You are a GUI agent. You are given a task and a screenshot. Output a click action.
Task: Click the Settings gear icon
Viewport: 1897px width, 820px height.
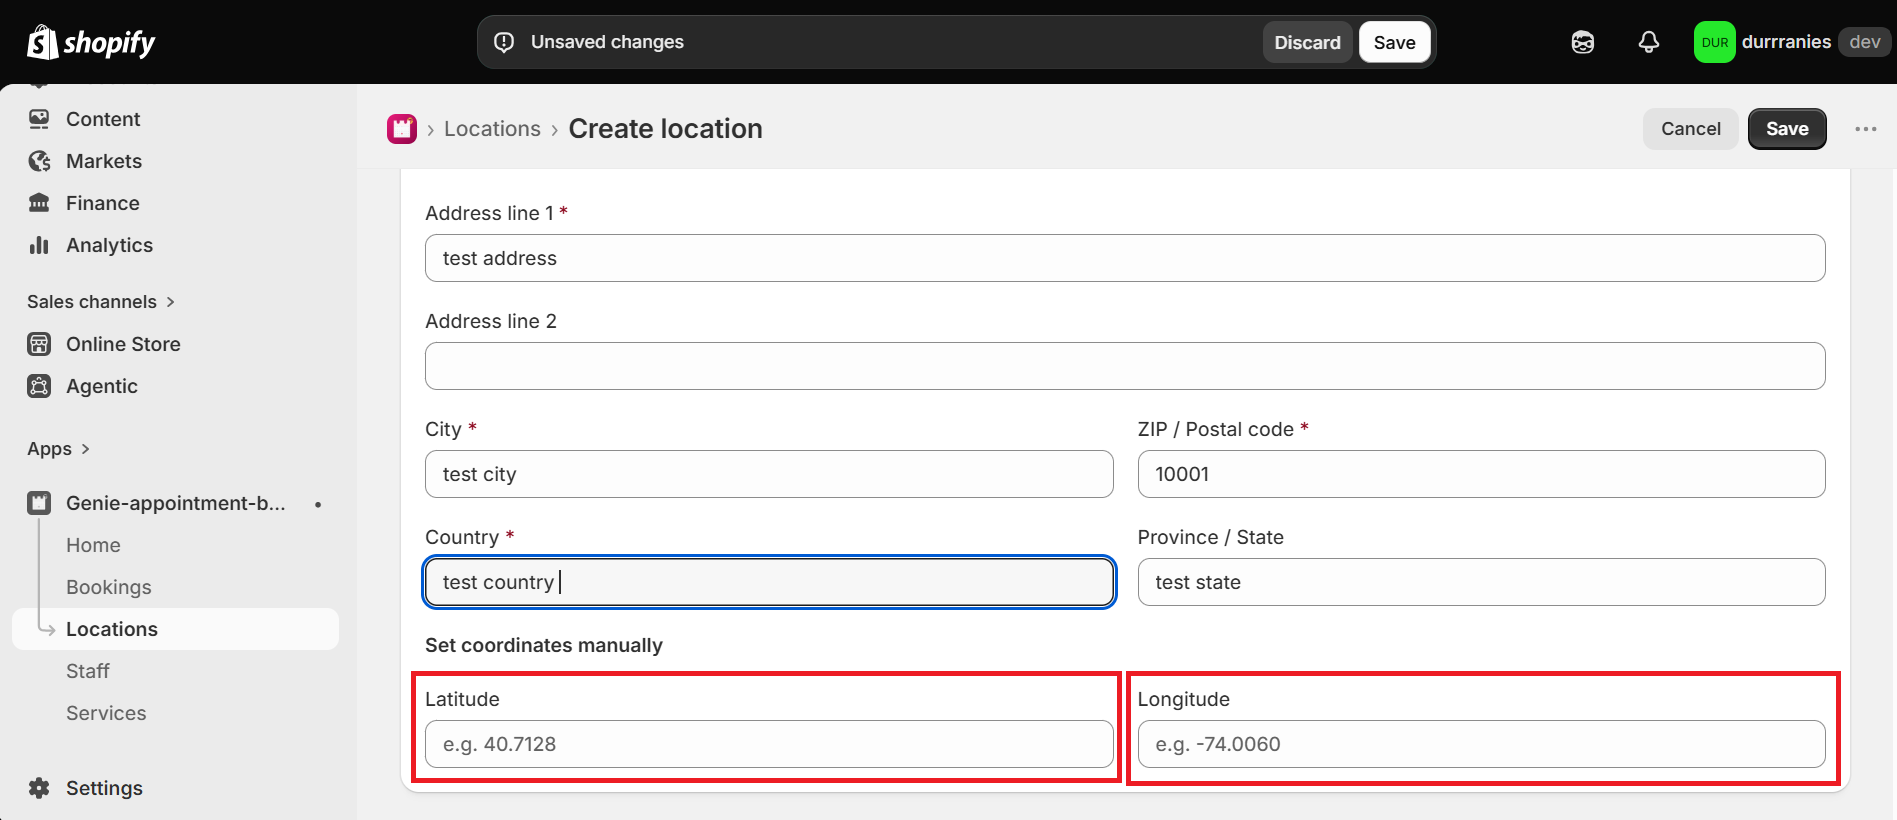coord(39,788)
